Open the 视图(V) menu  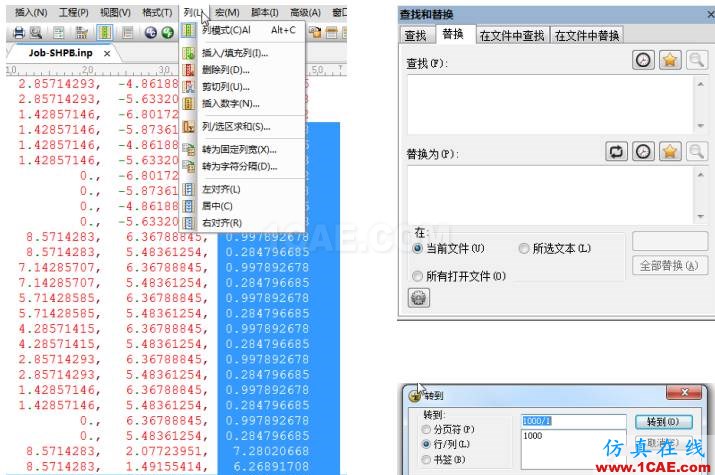click(x=115, y=12)
